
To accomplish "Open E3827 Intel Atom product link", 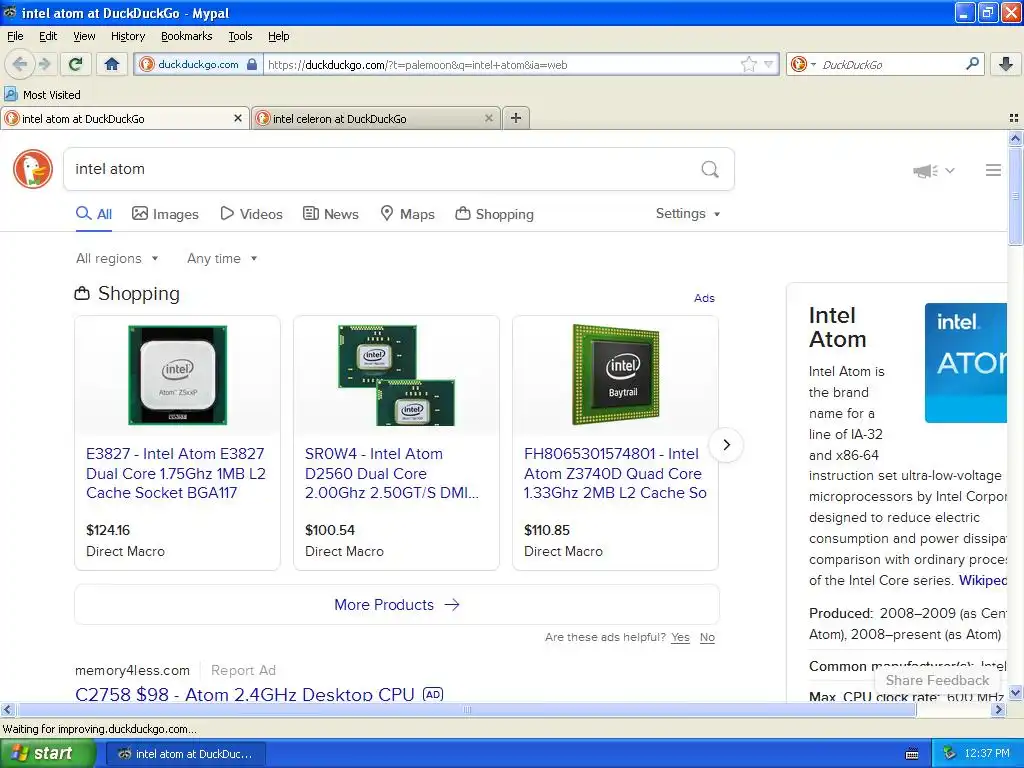I will tap(176, 473).
